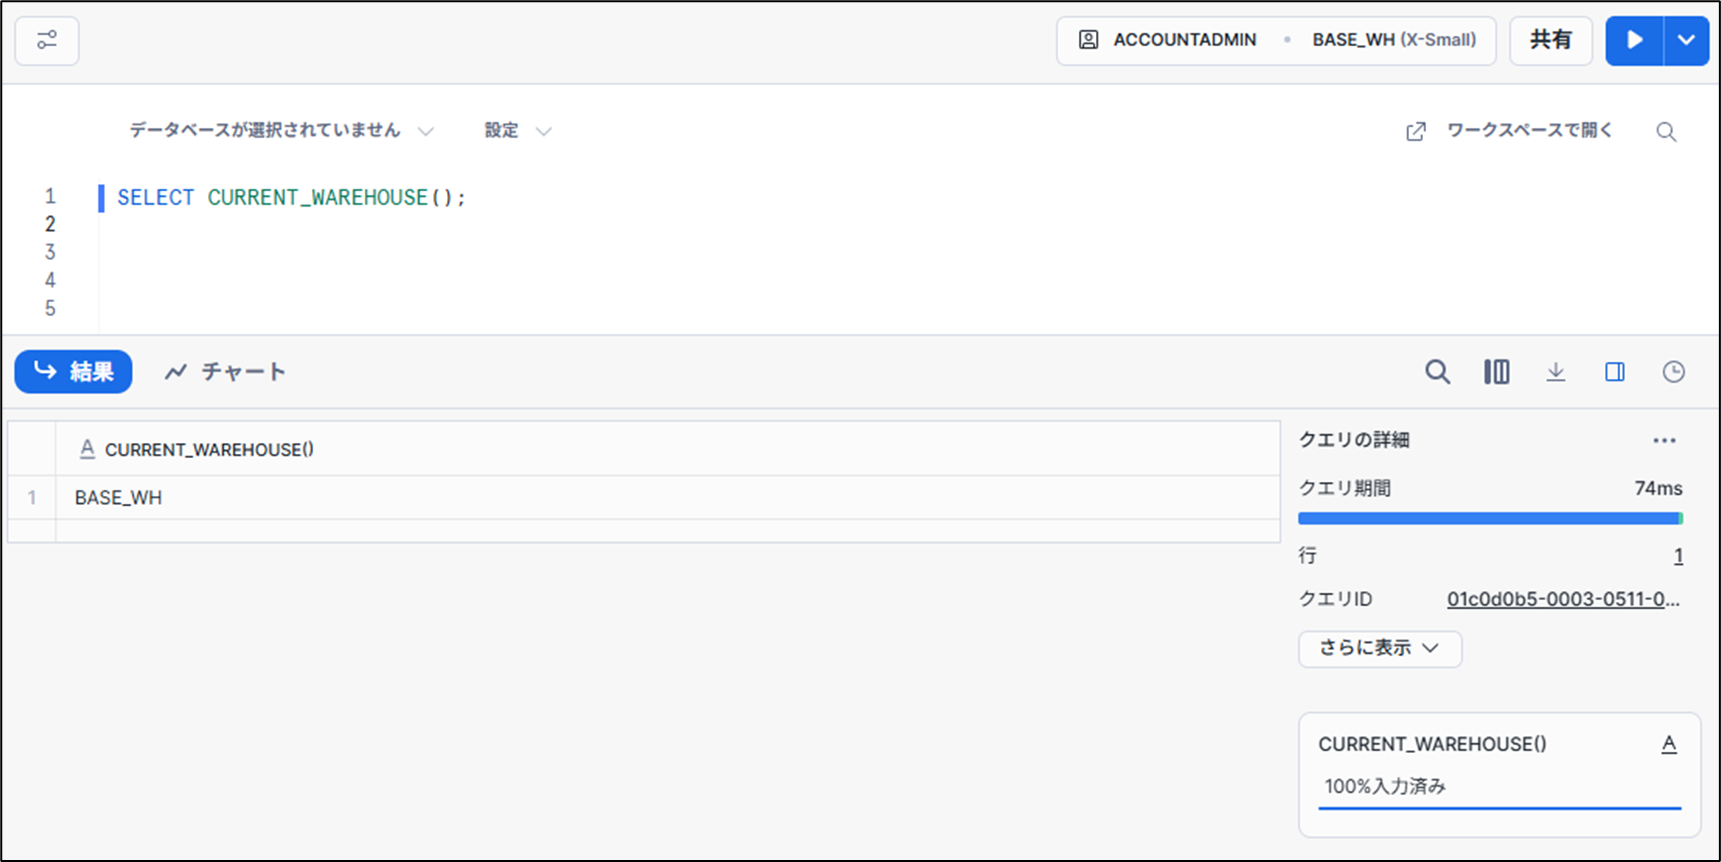Run the query with the play button
This screenshot has height=862, width=1721.
pyautogui.click(x=1635, y=40)
